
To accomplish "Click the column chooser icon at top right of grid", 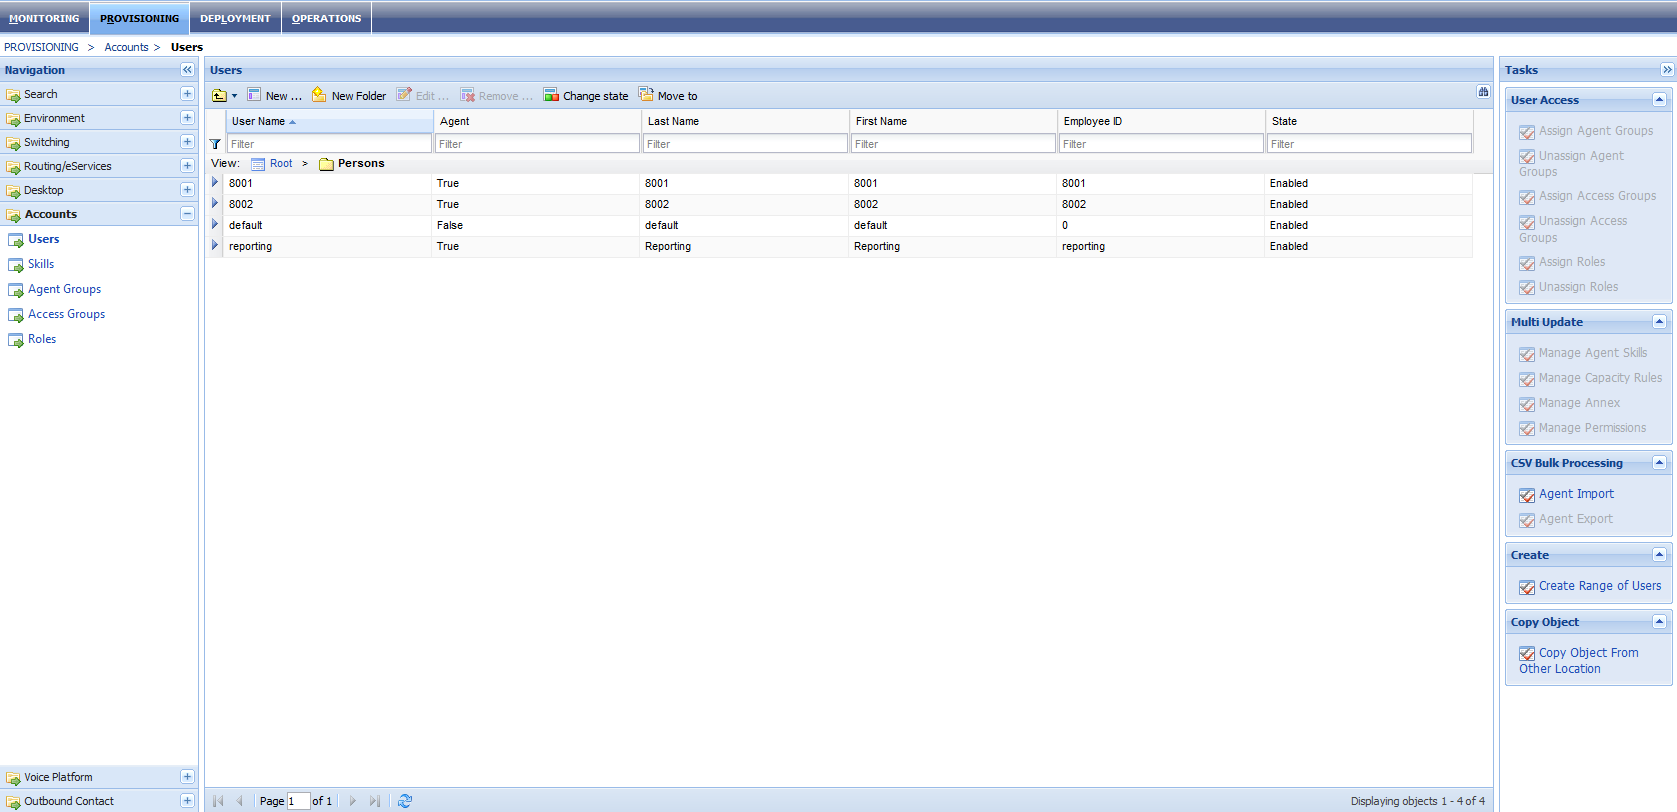I will coord(1483,92).
